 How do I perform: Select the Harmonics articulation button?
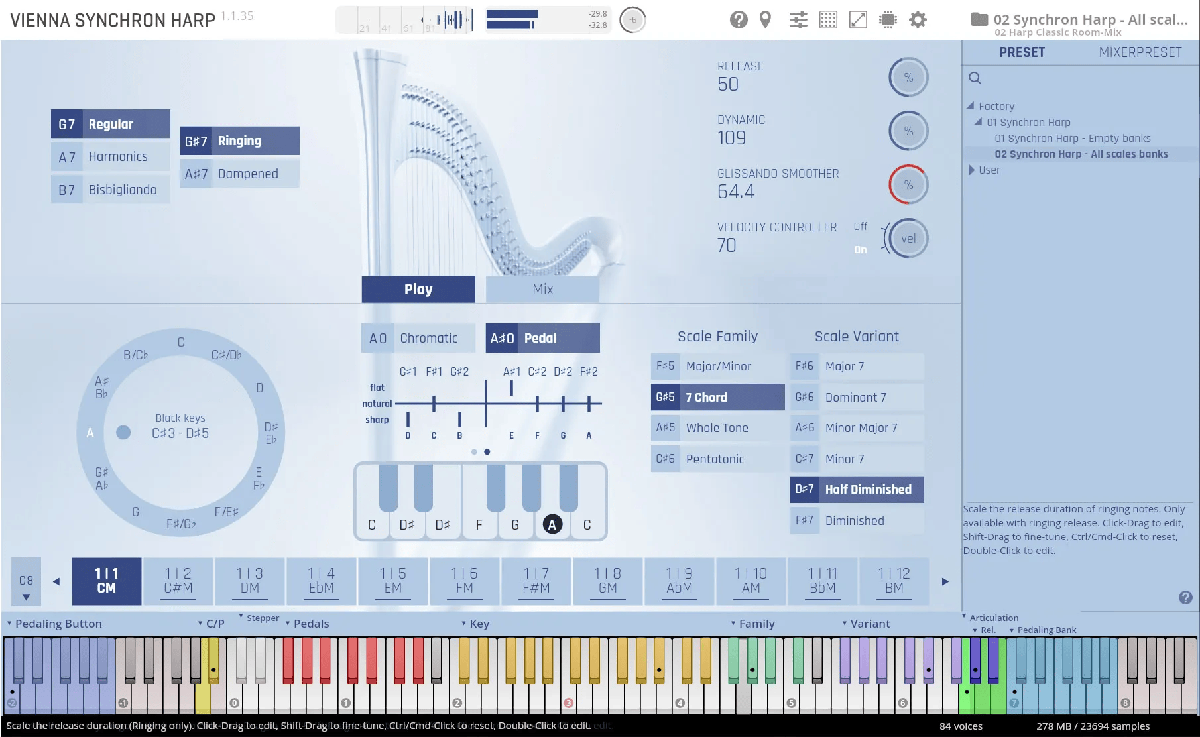[111, 157]
